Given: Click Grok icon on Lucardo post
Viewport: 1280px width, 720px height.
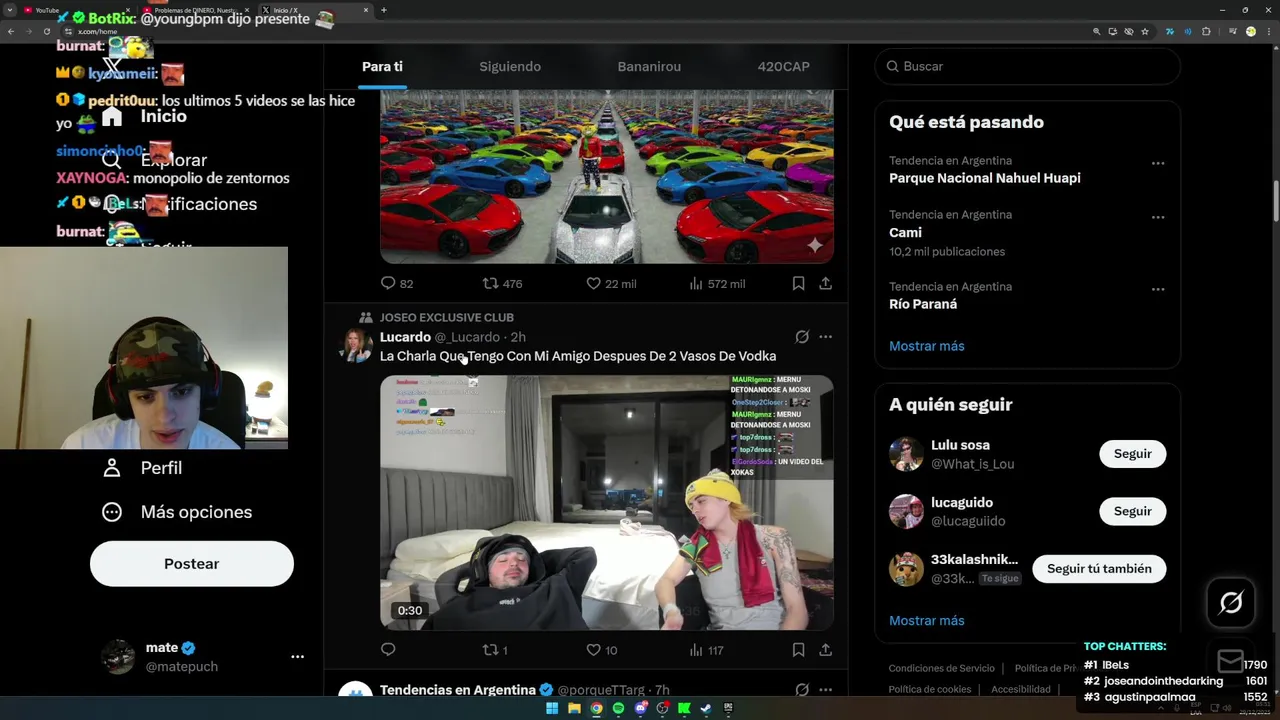Looking at the screenshot, I should click(x=801, y=337).
